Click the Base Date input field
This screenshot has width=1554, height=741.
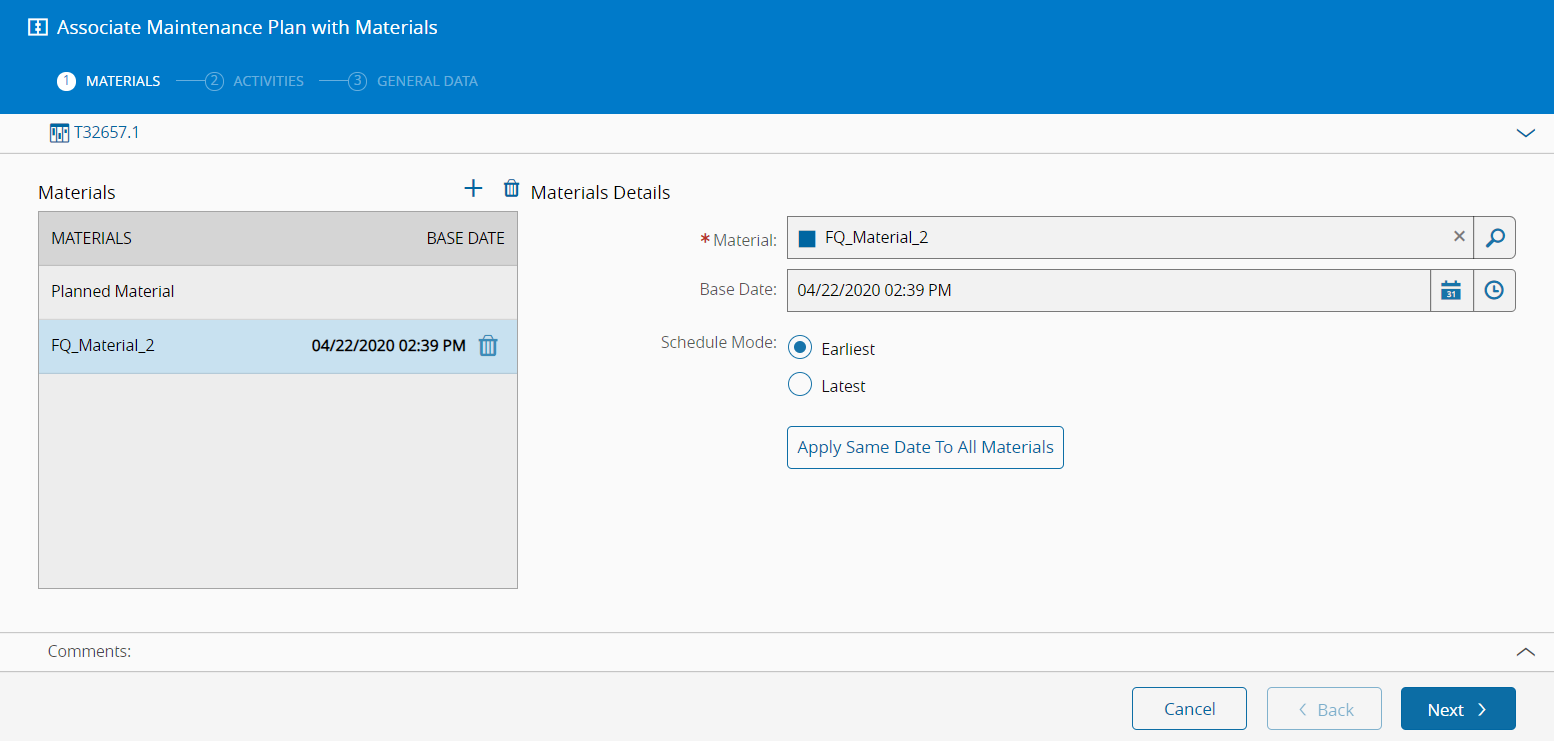pos(1108,291)
